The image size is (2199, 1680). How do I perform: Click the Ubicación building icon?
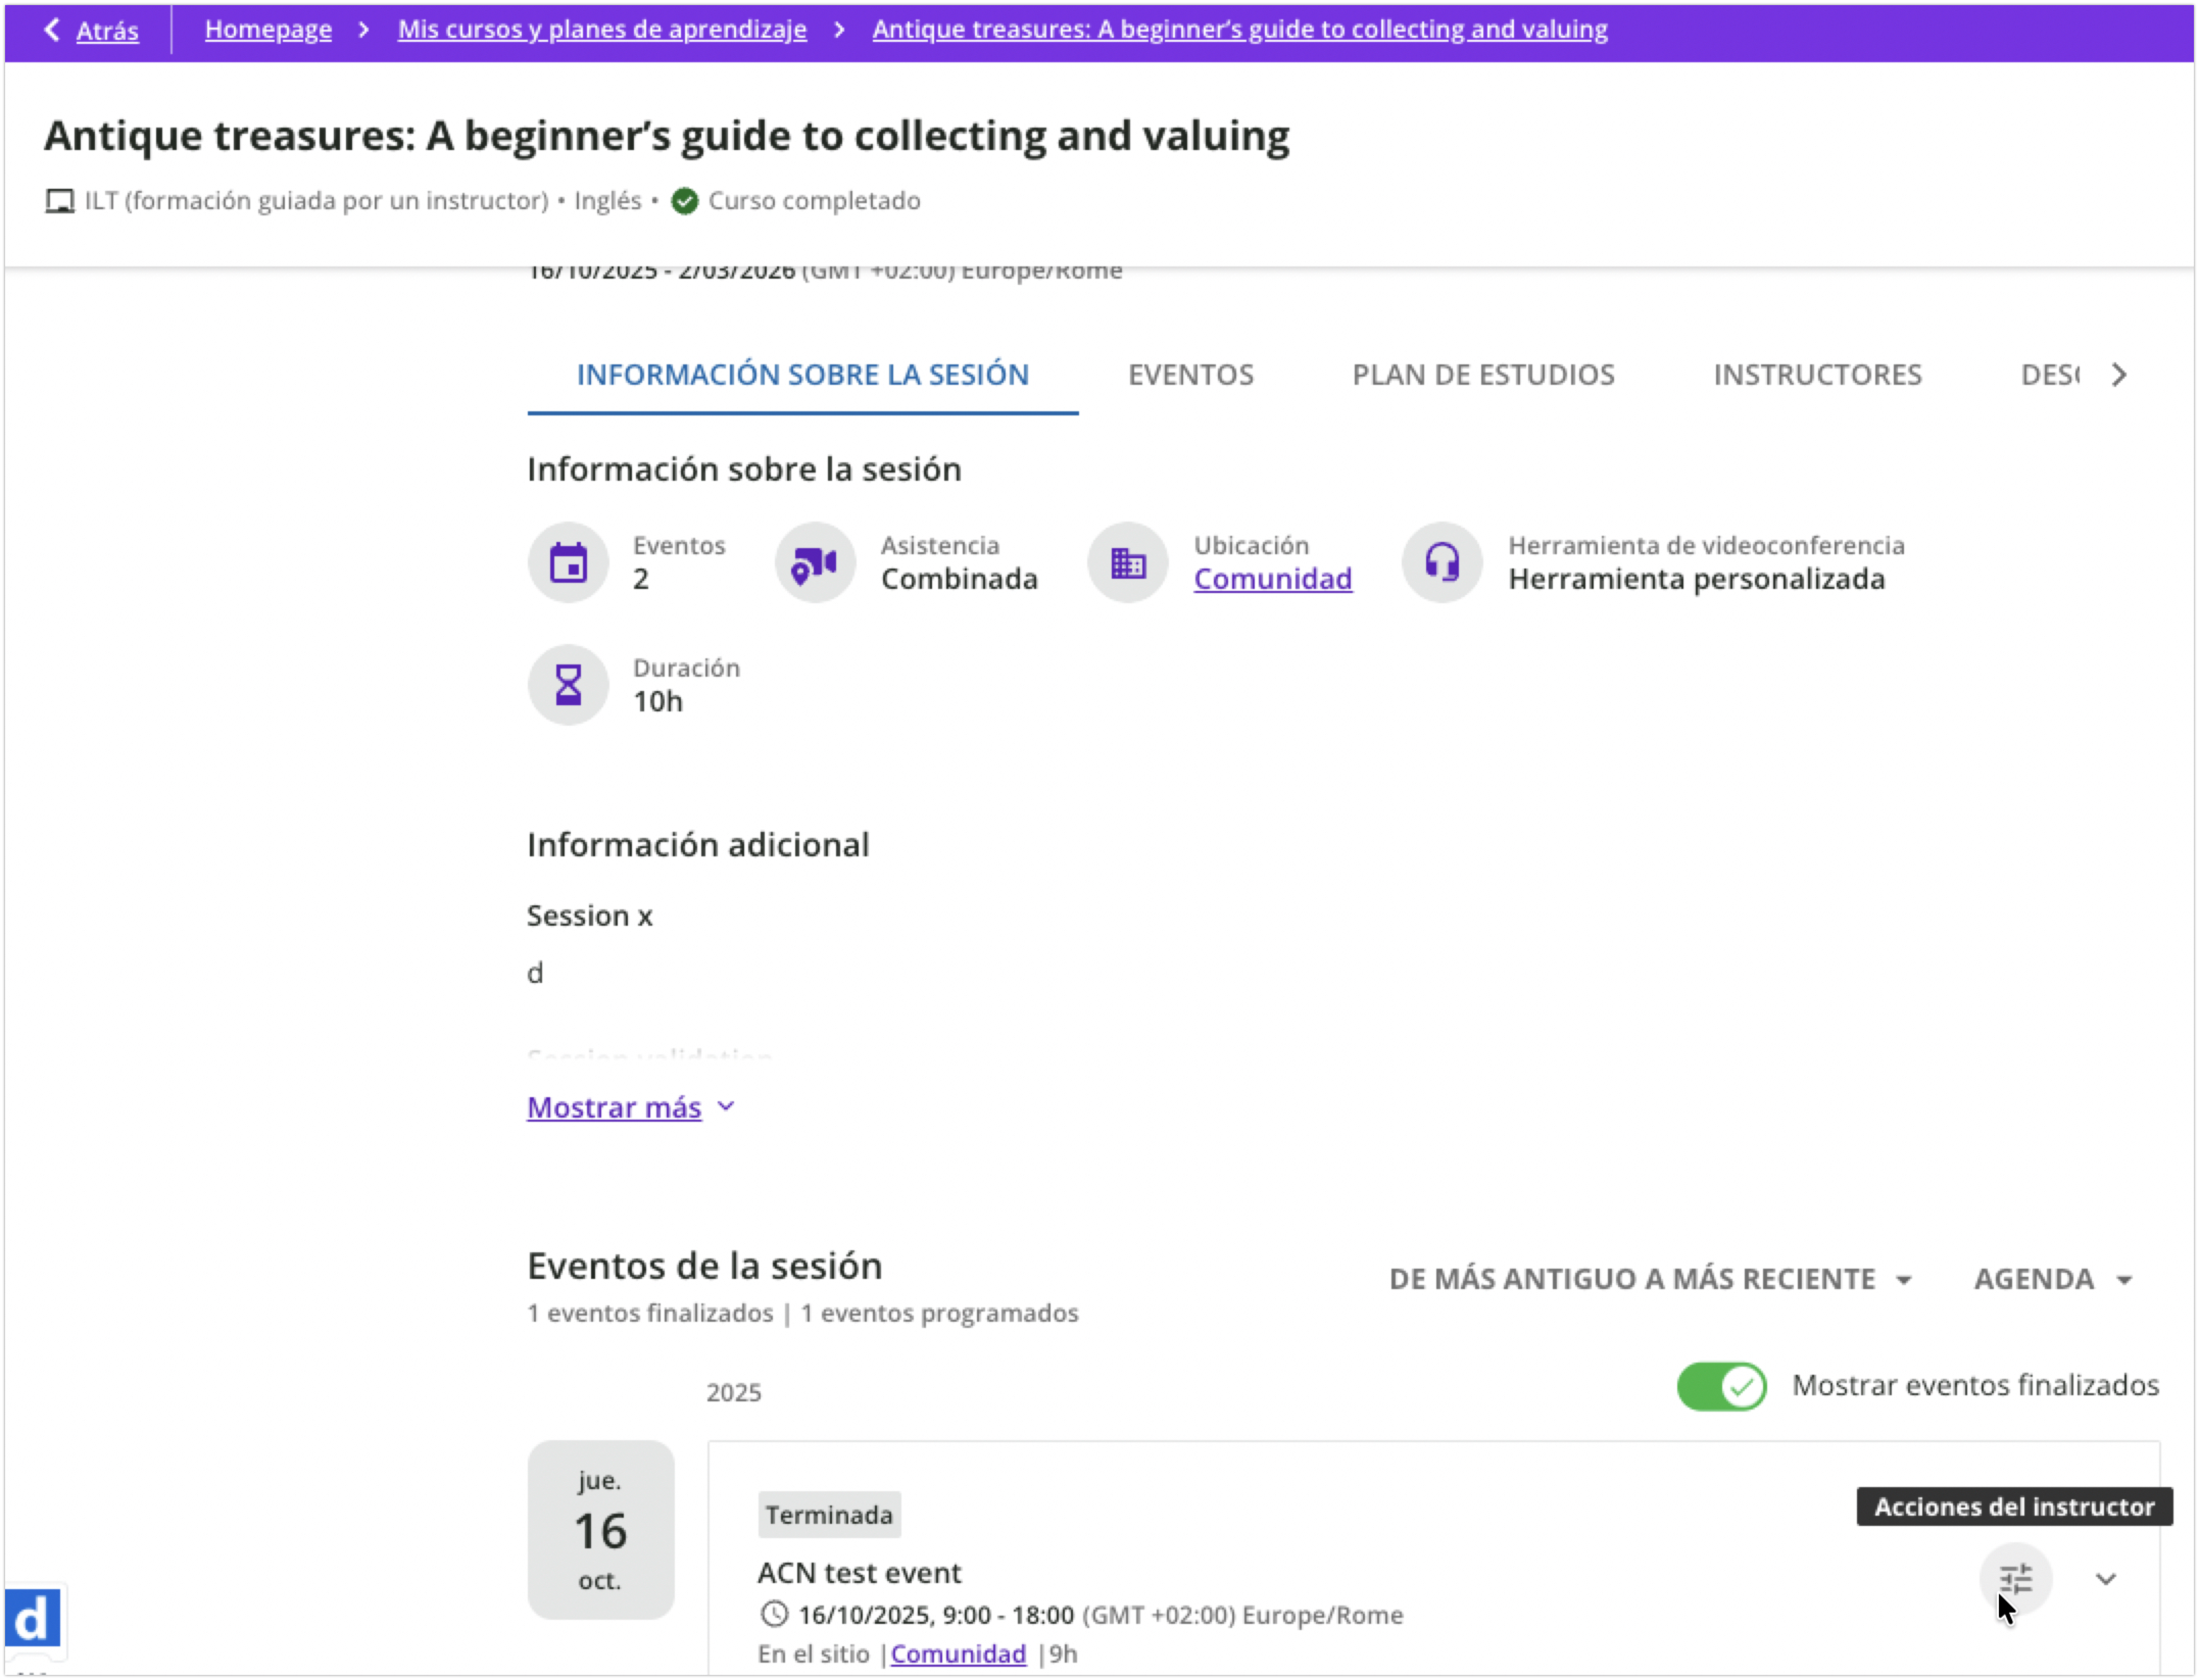[x=1127, y=563]
